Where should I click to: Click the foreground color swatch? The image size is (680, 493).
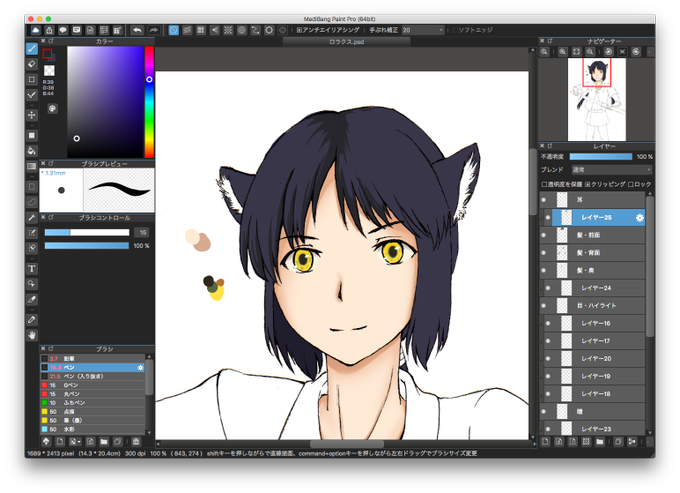pyautogui.click(x=47, y=53)
